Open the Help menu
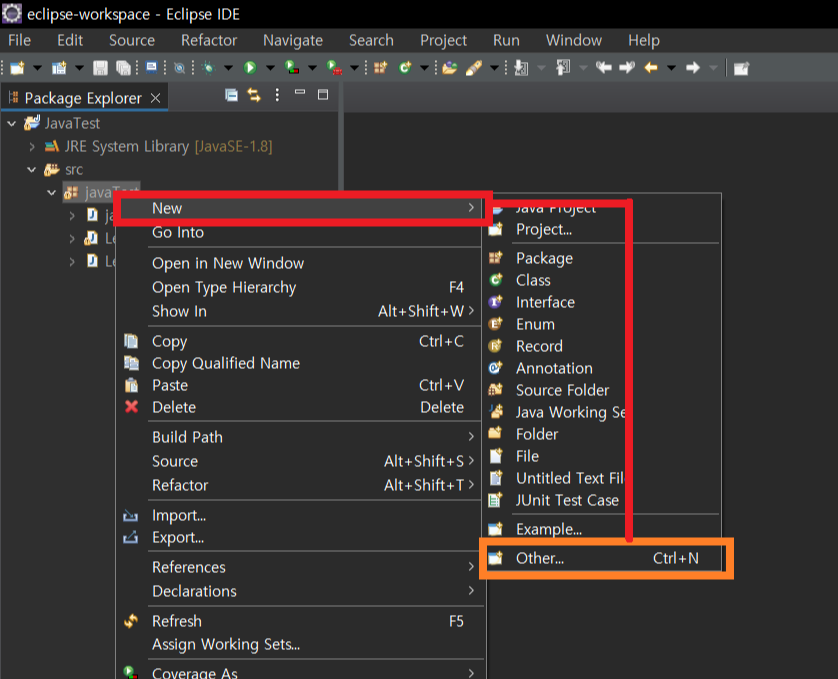The image size is (838, 679). pos(644,41)
